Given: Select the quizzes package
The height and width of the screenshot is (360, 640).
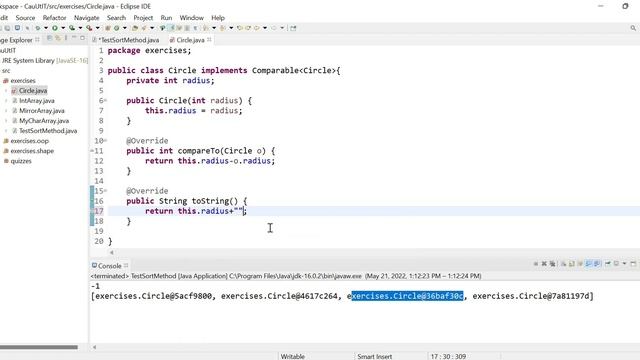Looking at the screenshot, I should pyautogui.click(x=21, y=161).
